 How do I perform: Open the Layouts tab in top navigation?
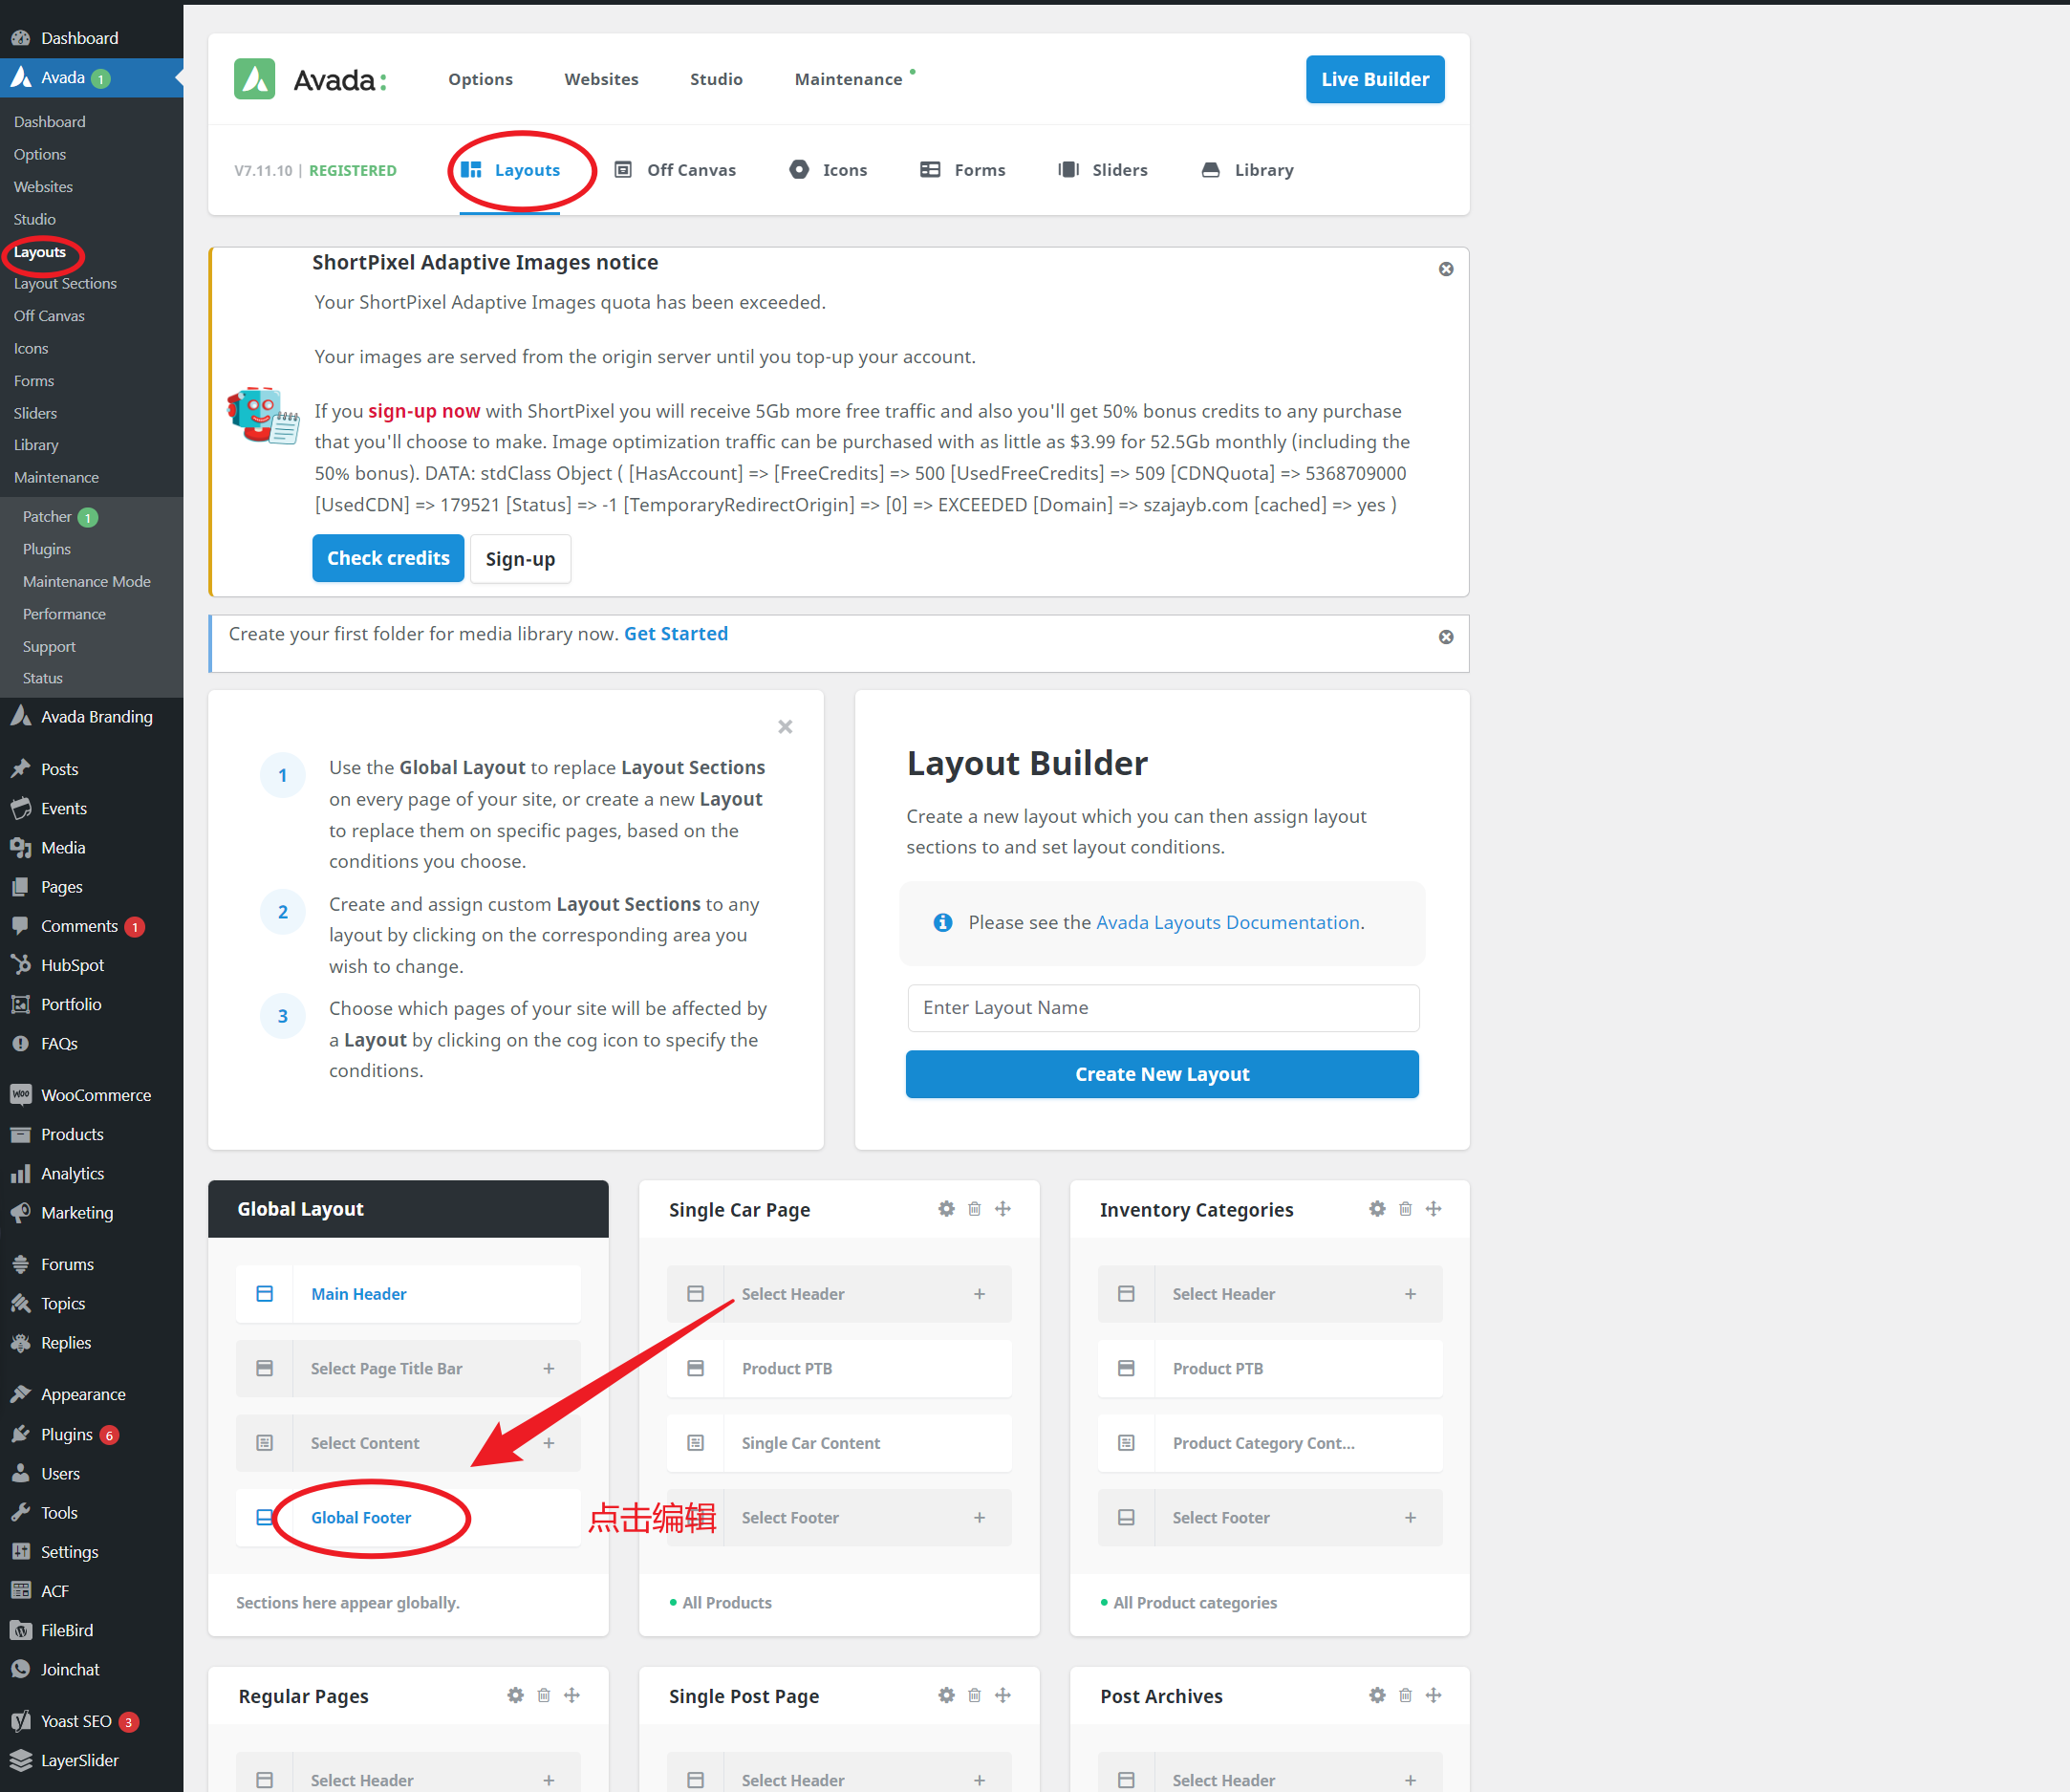pos(512,169)
